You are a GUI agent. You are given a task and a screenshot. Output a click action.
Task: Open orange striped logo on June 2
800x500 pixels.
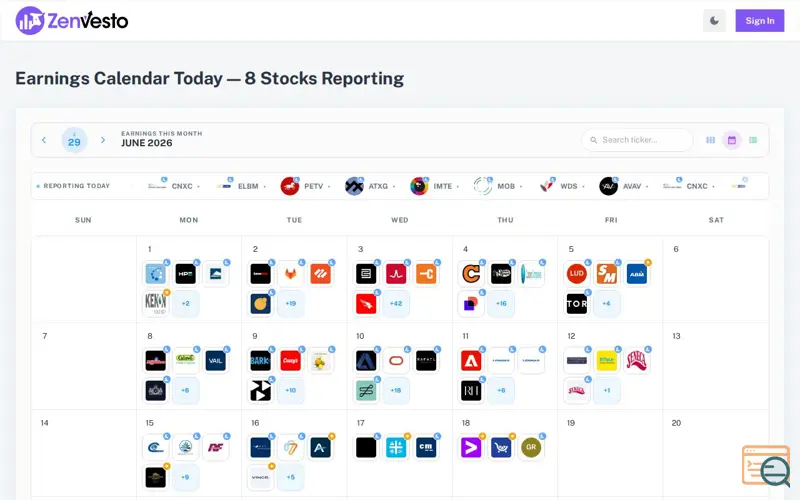pos(320,274)
